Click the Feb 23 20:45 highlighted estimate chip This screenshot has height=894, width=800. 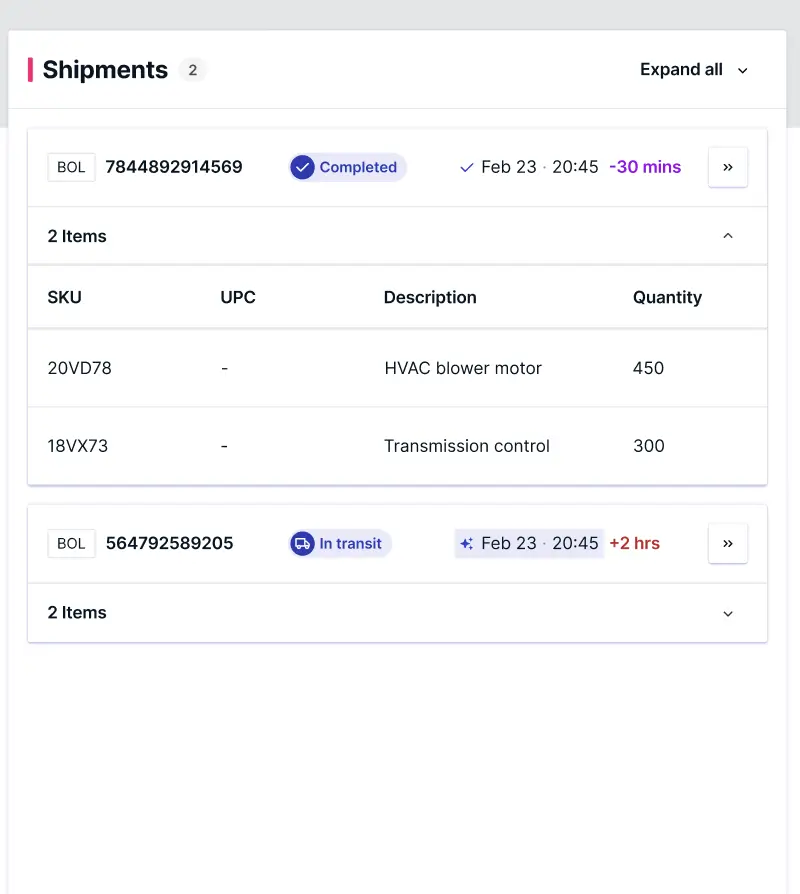pyautogui.click(x=529, y=543)
